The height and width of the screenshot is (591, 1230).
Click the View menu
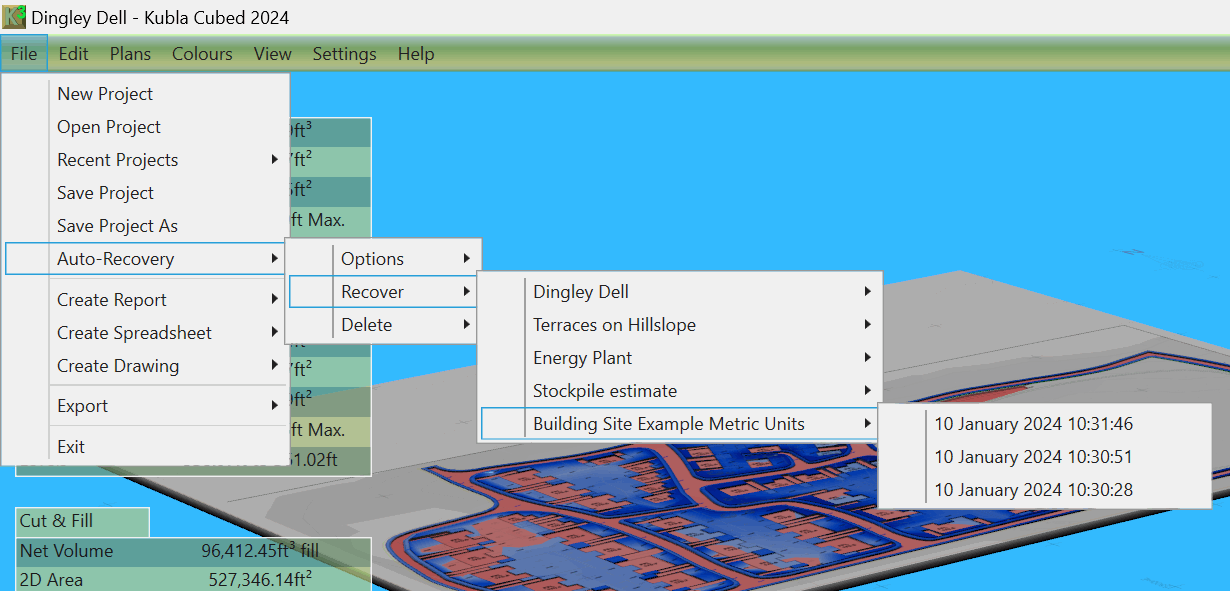[x=272, y=54]
